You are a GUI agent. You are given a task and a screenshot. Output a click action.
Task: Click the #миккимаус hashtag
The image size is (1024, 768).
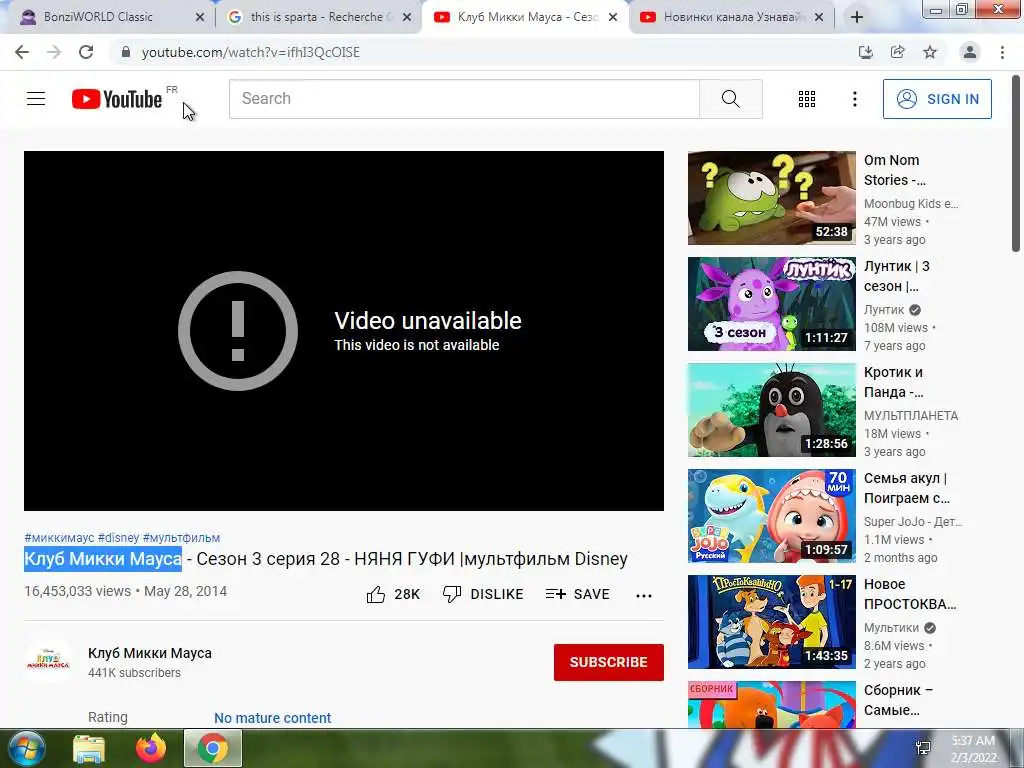pyautogui.click(x=59, y=537)
